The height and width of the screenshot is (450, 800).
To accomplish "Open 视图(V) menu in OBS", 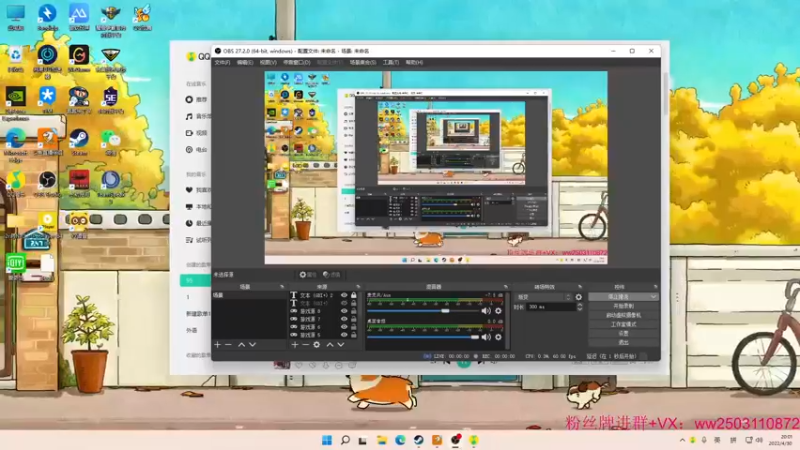I will click(268, 62).
